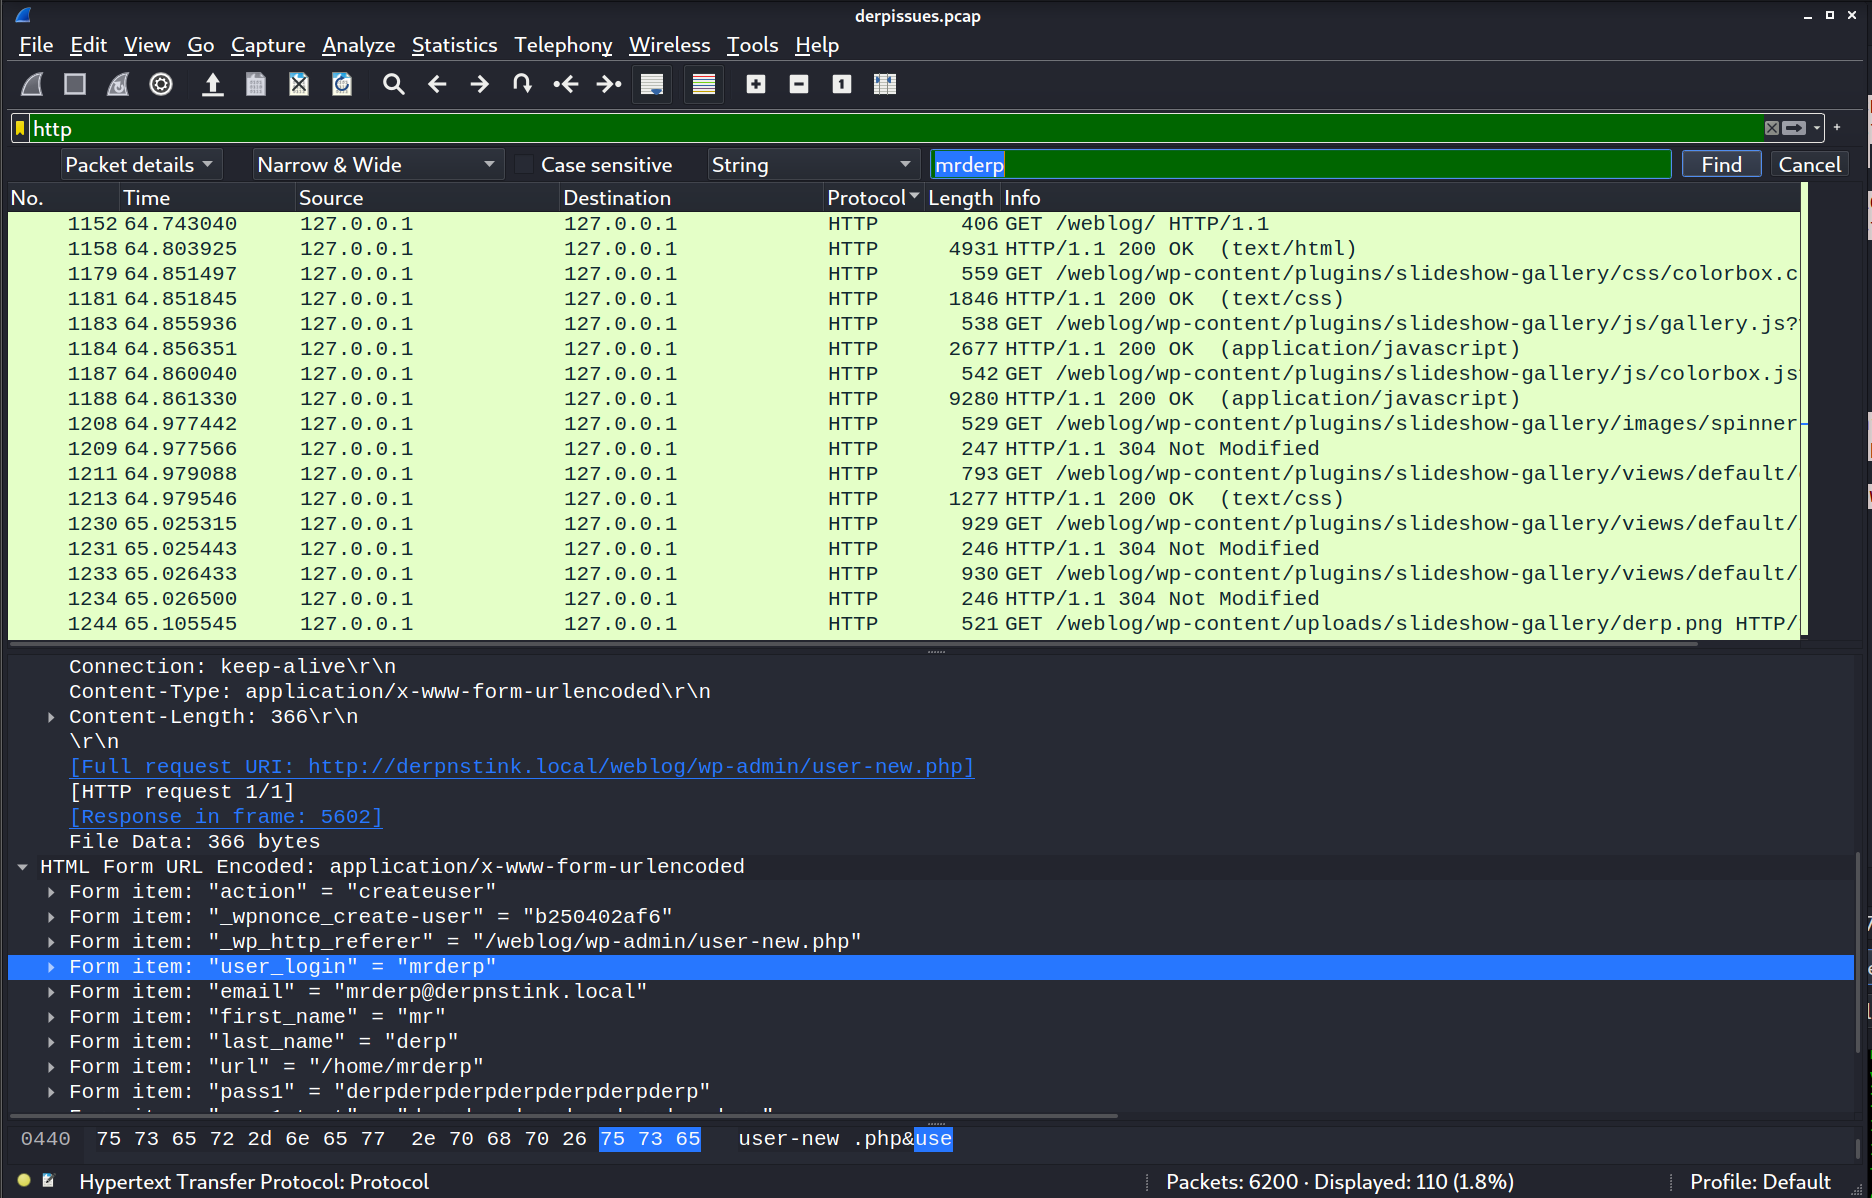Screen dimensions: 1872x1198
Task: Add a display filter button with plus
Action: (x=1837, y=127)
